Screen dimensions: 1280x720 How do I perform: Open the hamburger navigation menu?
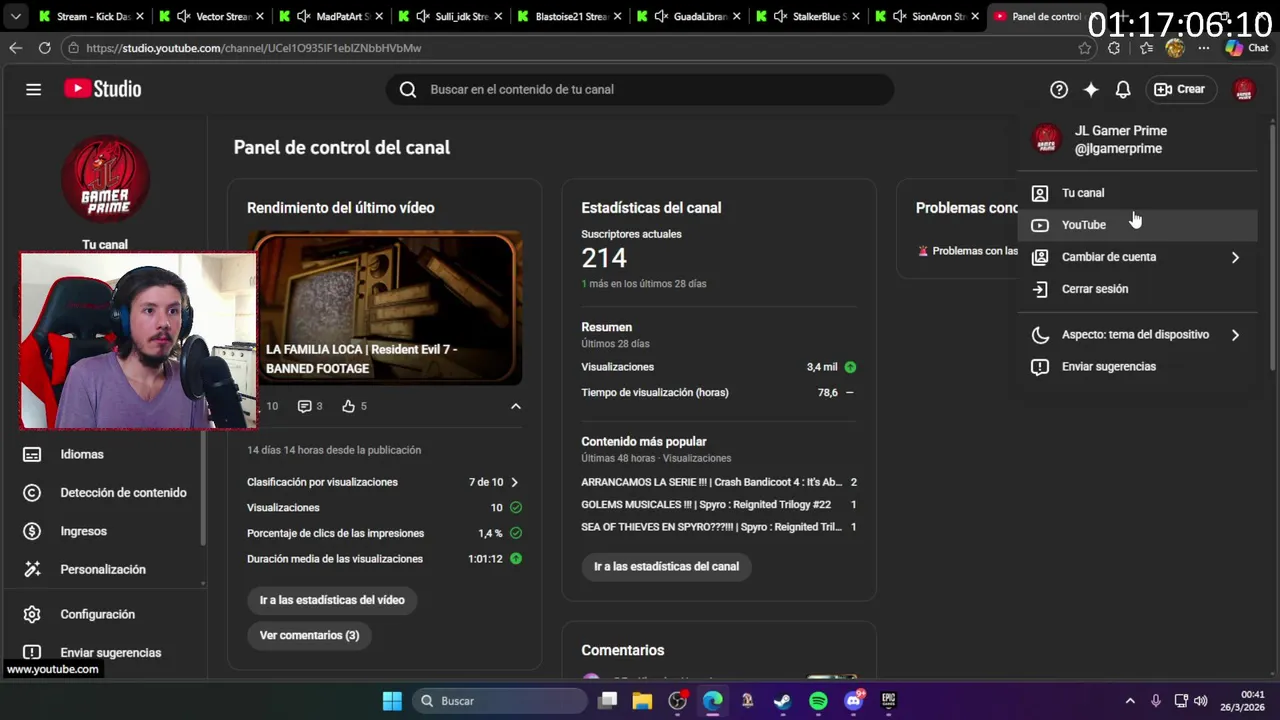(33, 89)
